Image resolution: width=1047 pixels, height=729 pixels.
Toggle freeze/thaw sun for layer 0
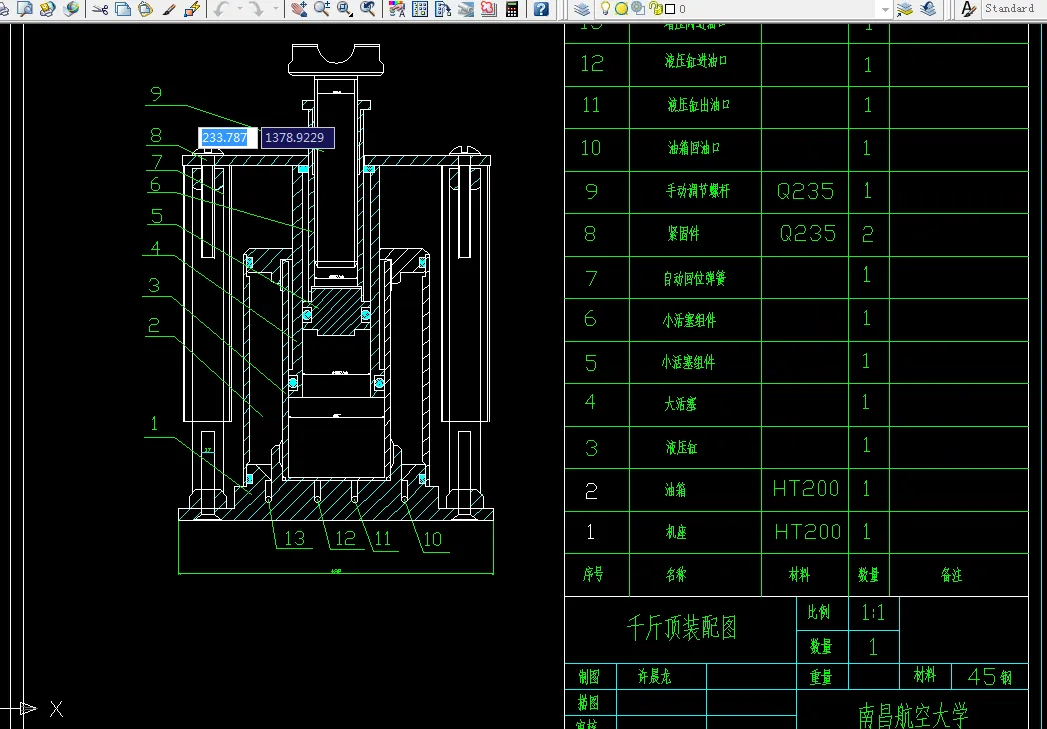621,9
